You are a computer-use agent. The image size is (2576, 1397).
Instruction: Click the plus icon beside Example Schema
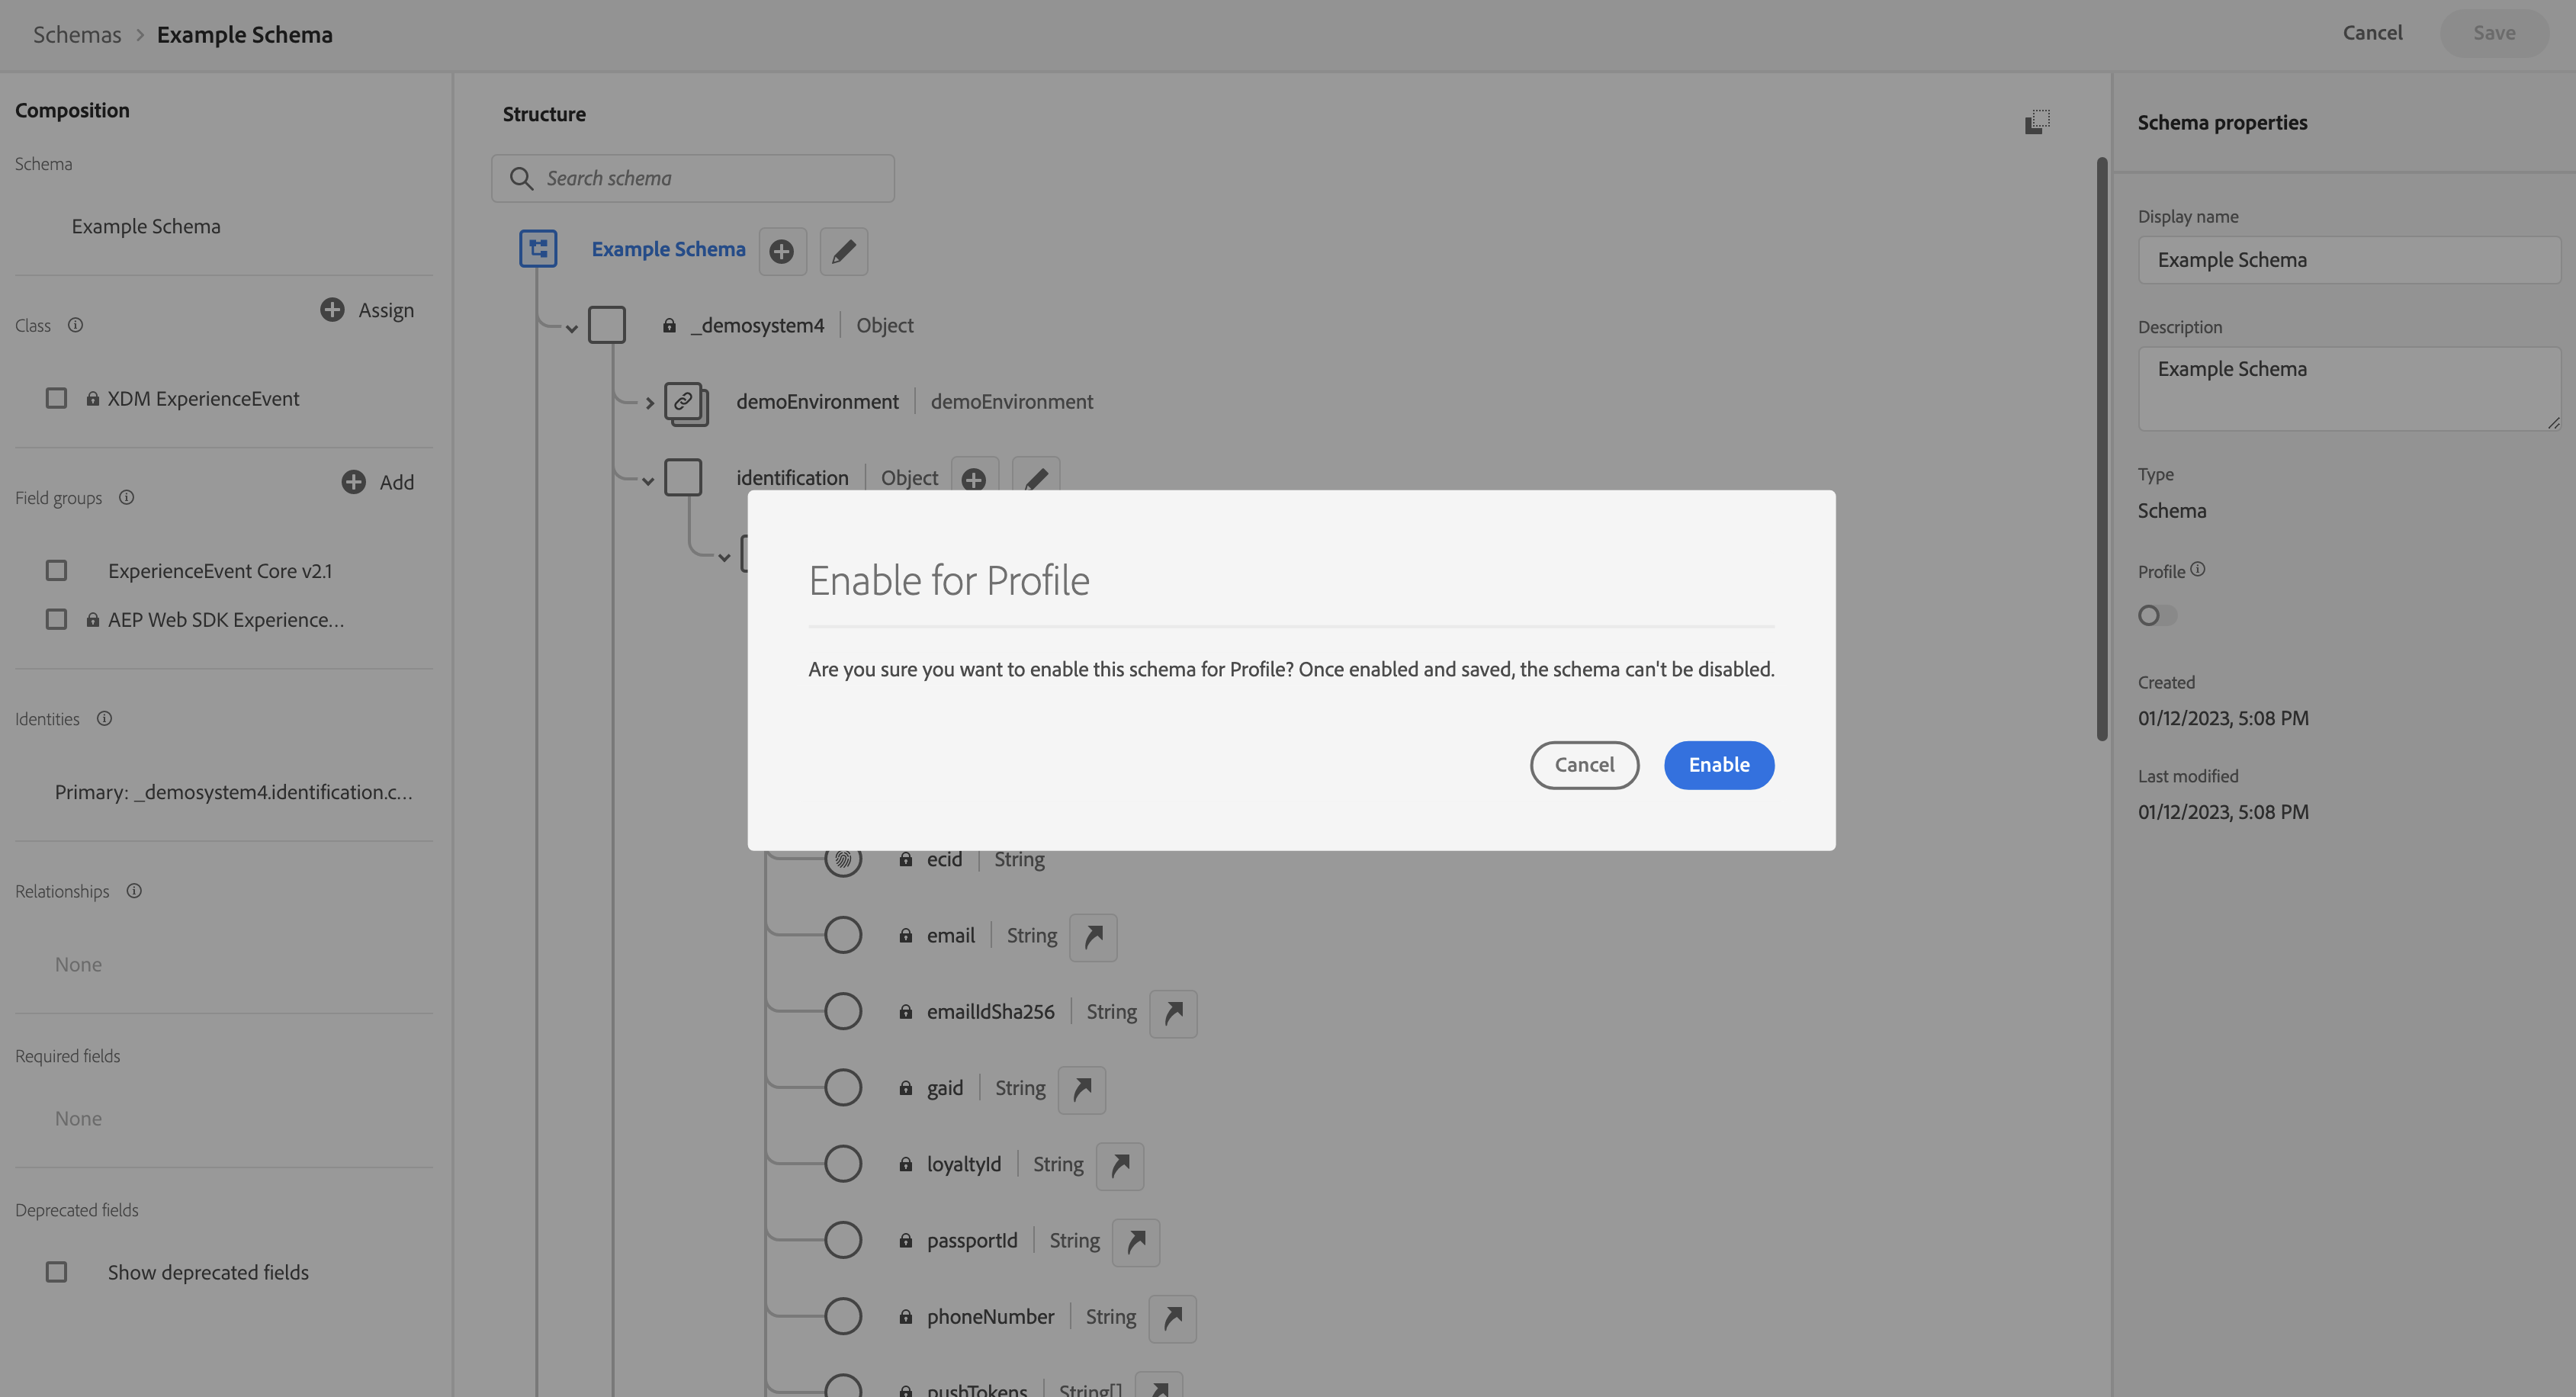coord(782,251)
